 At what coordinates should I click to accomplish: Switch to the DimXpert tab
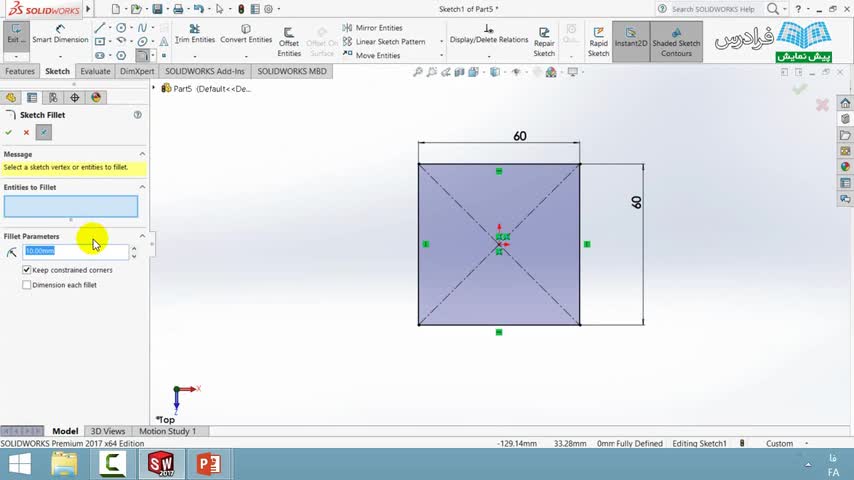click(137, 71)
